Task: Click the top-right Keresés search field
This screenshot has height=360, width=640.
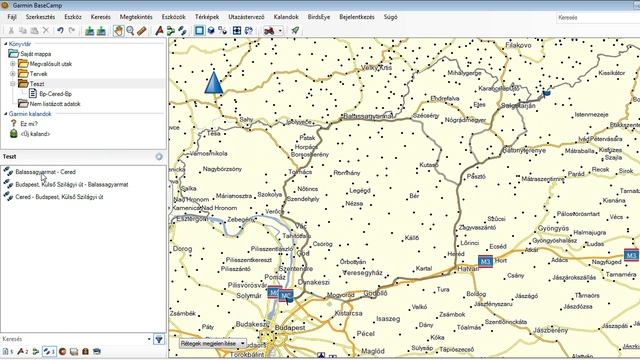Action: pos(598,18)
